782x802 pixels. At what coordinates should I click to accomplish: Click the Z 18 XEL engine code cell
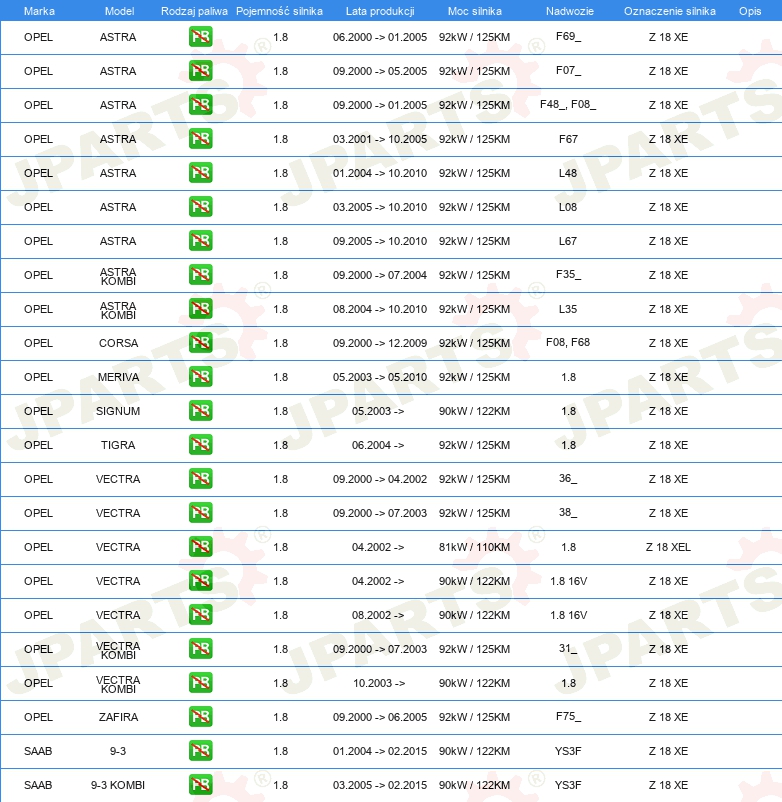(x=668, y=547)
